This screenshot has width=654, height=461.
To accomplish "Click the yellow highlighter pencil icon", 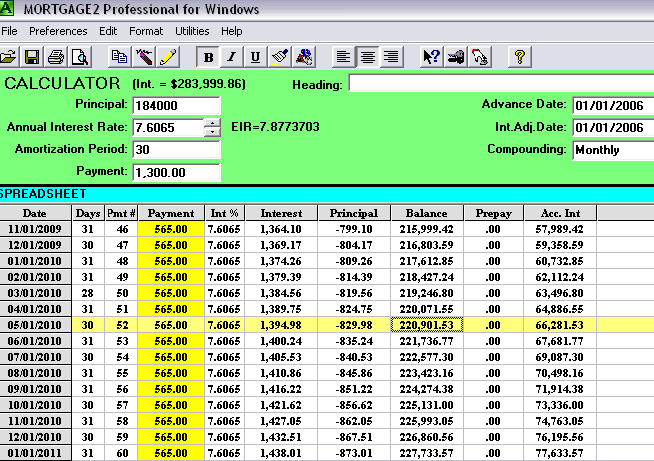I will pos(168,57).
